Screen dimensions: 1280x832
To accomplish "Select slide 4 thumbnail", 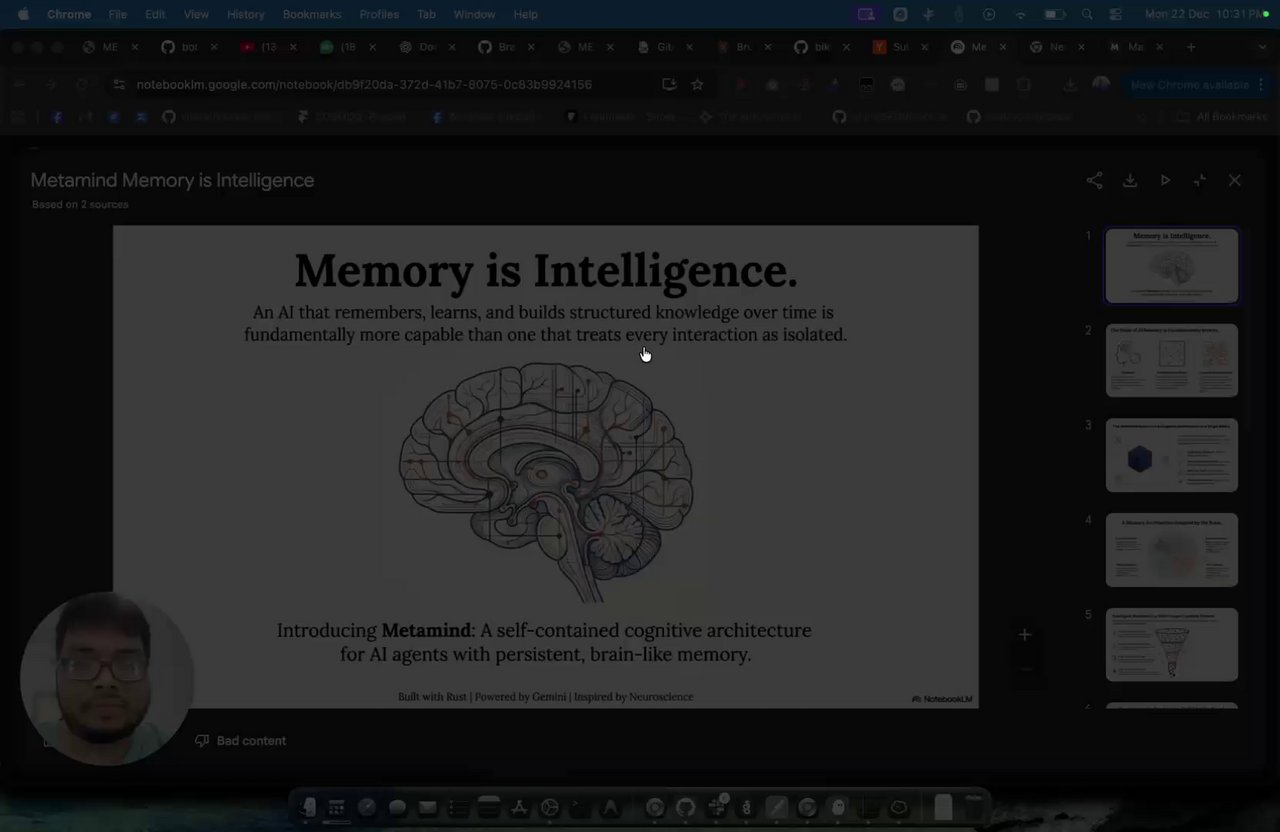I will (1172, 550).
